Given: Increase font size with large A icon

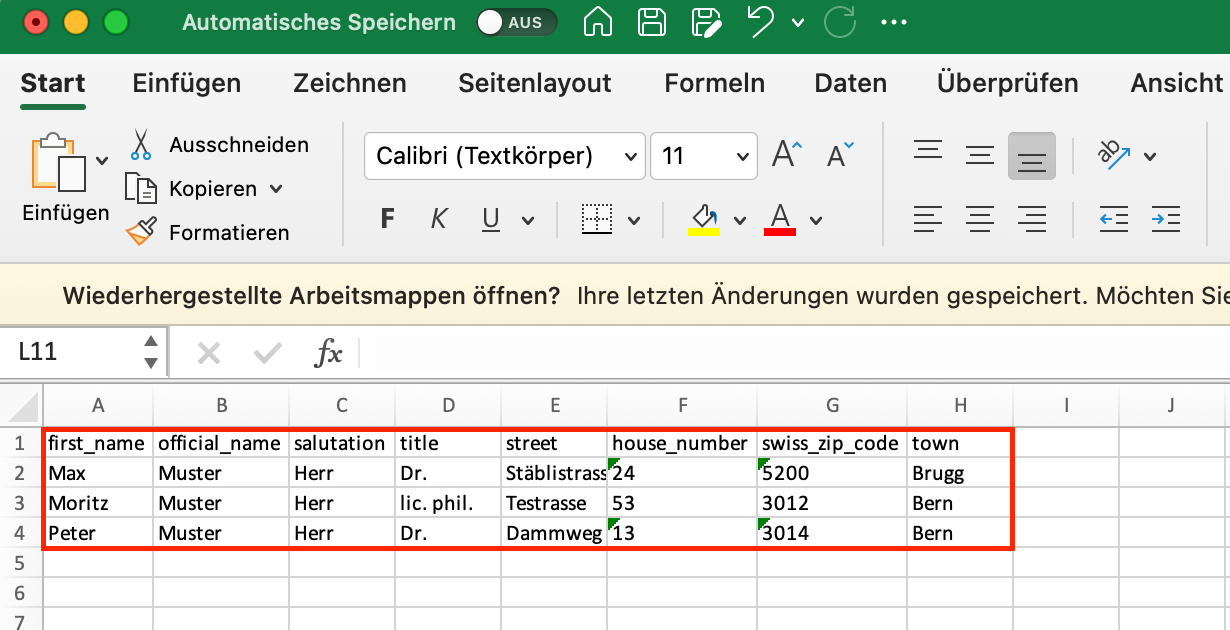Looking at the screenshot, I should tap(786, 156).
